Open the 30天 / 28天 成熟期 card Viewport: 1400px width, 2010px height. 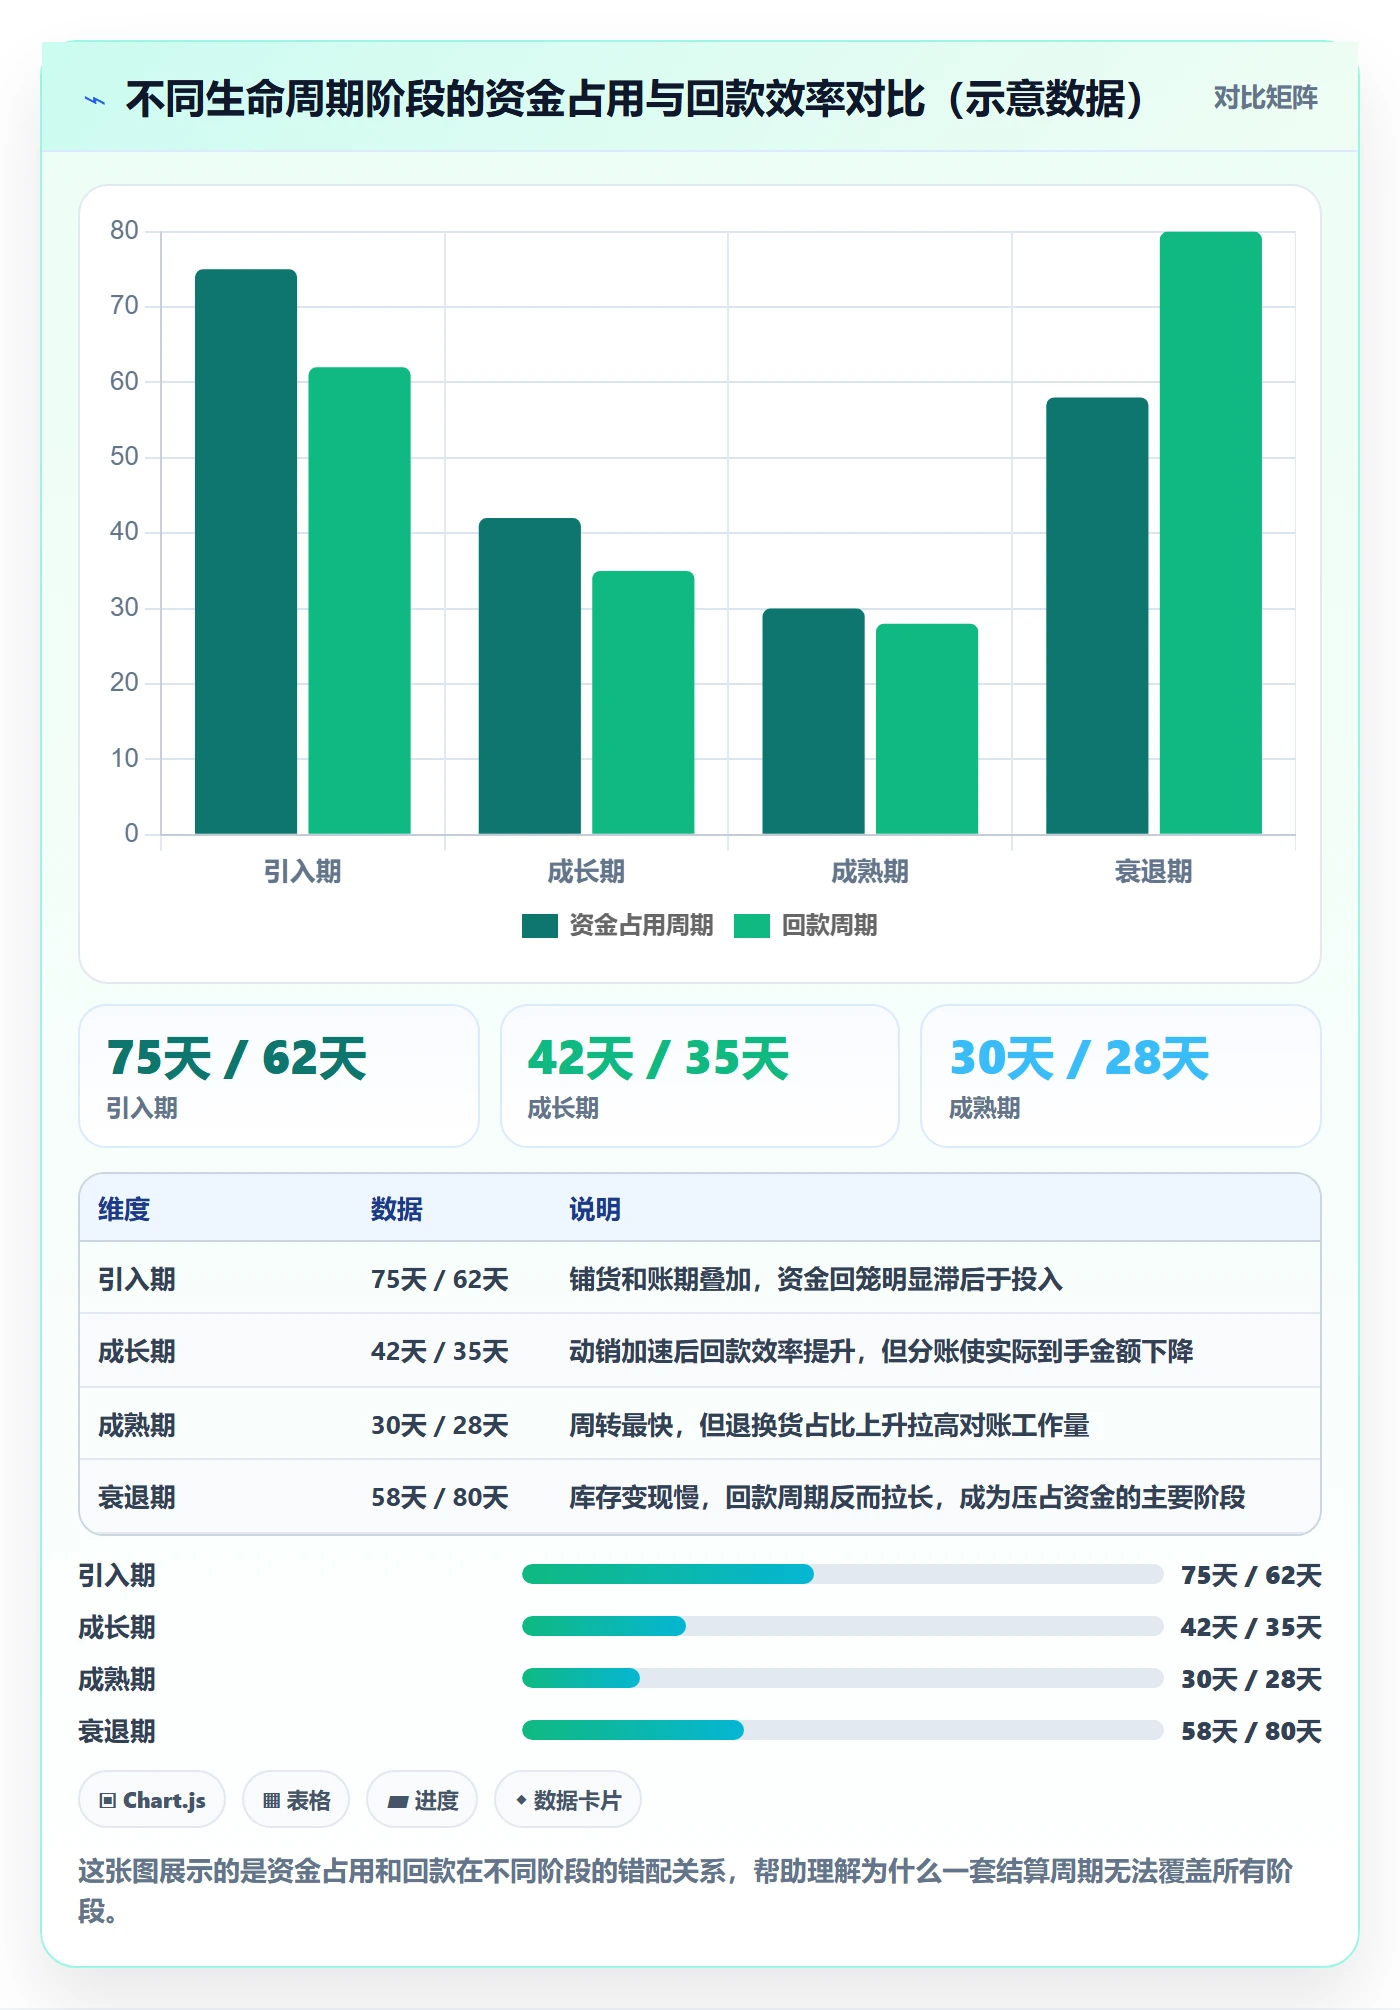coord(1121,1076)
